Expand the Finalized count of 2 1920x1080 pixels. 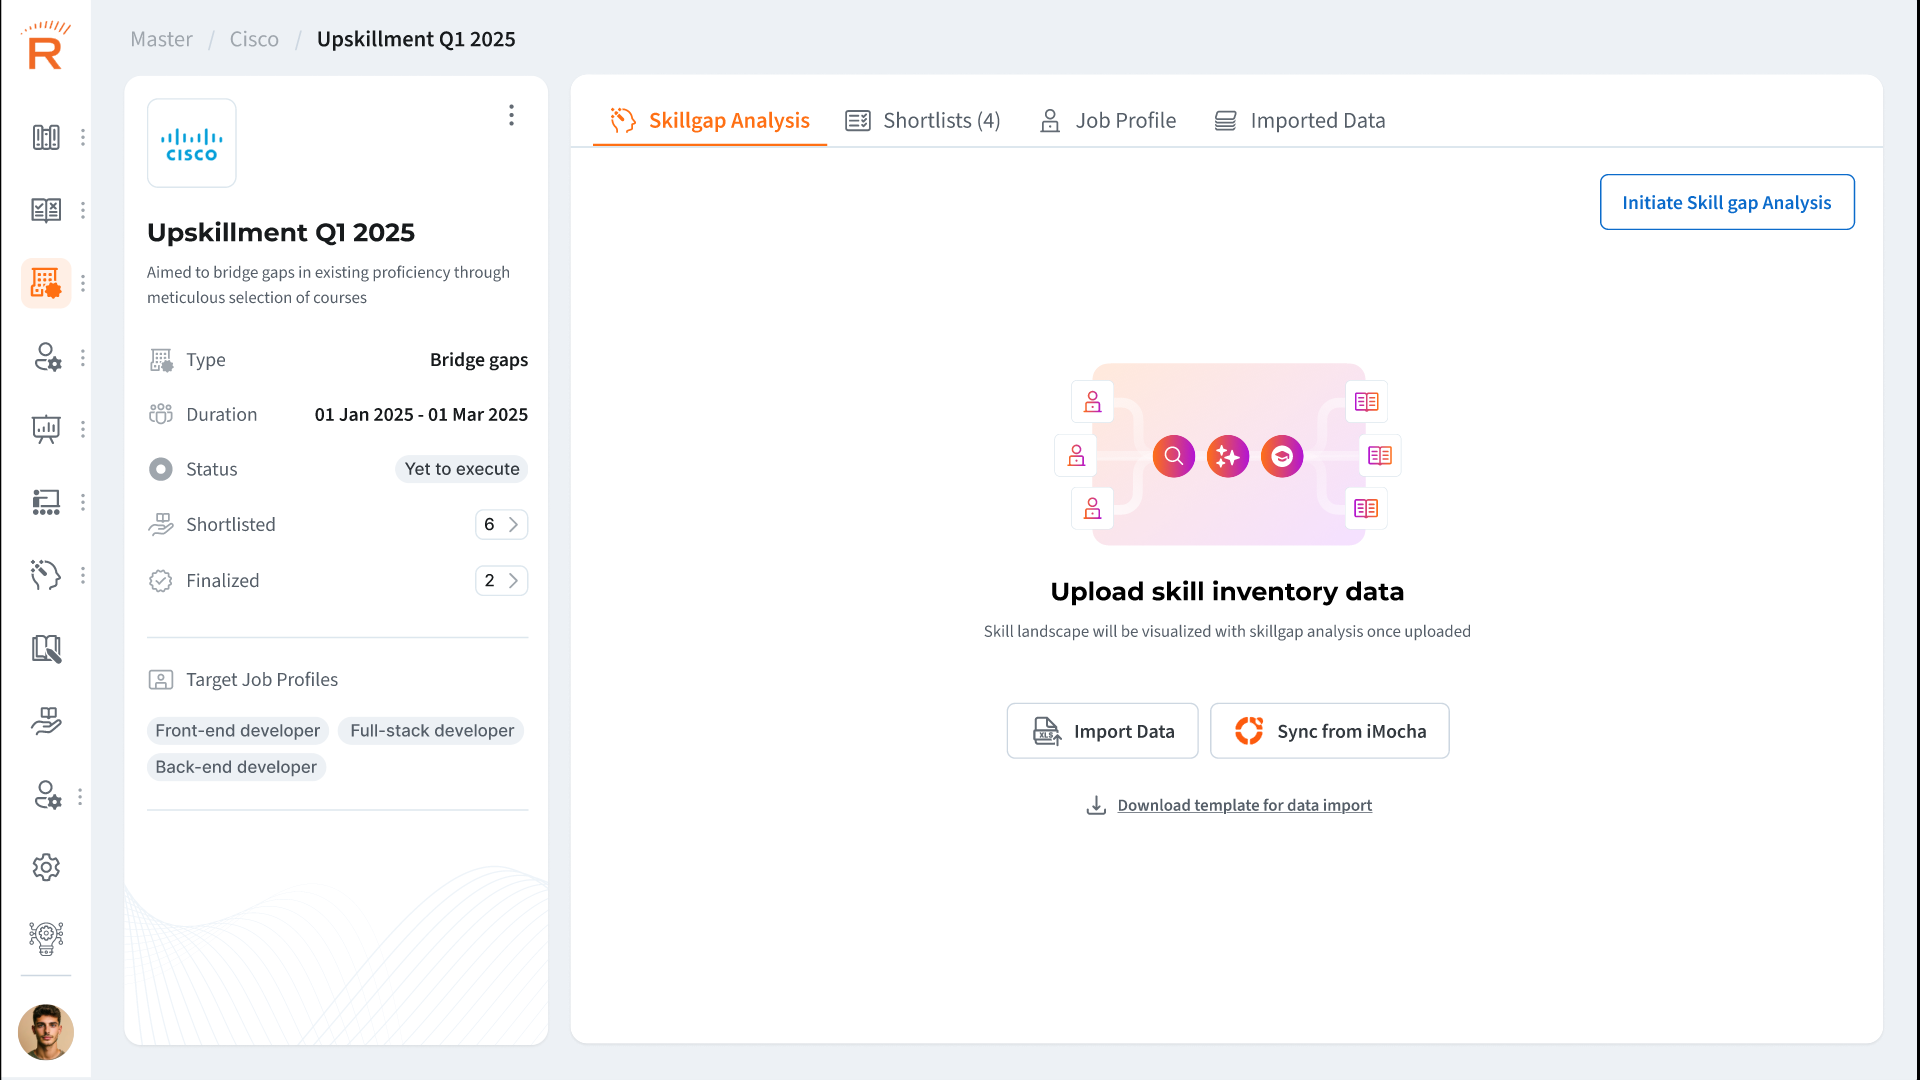point(501,580)
